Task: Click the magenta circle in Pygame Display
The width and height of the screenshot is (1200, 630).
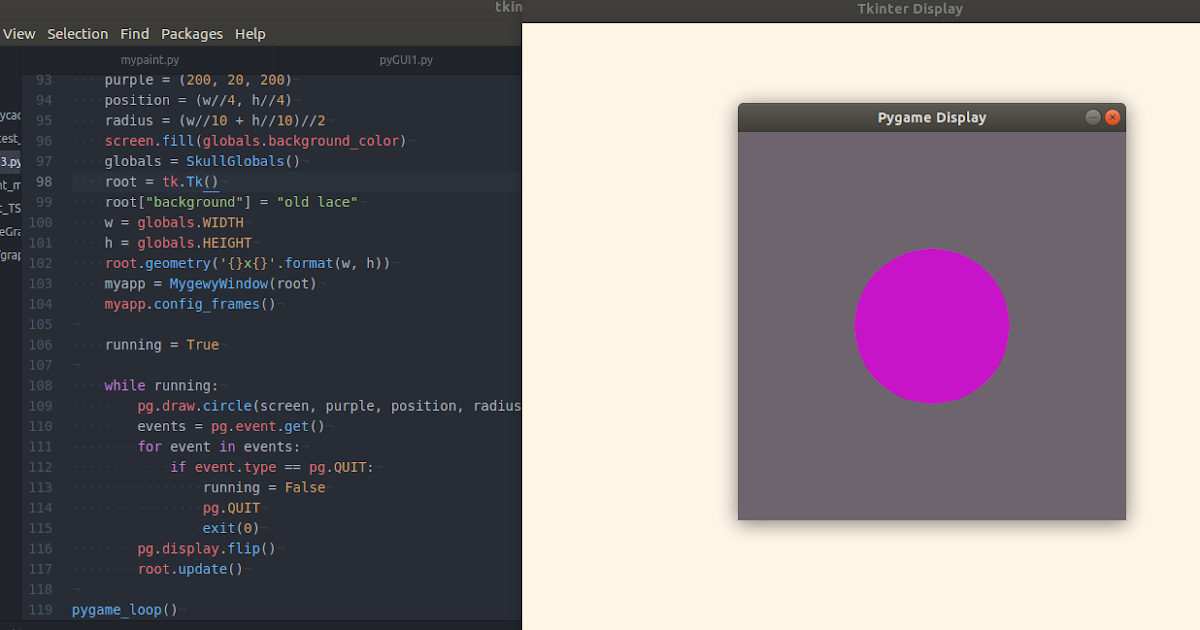Action: point(931,325)
